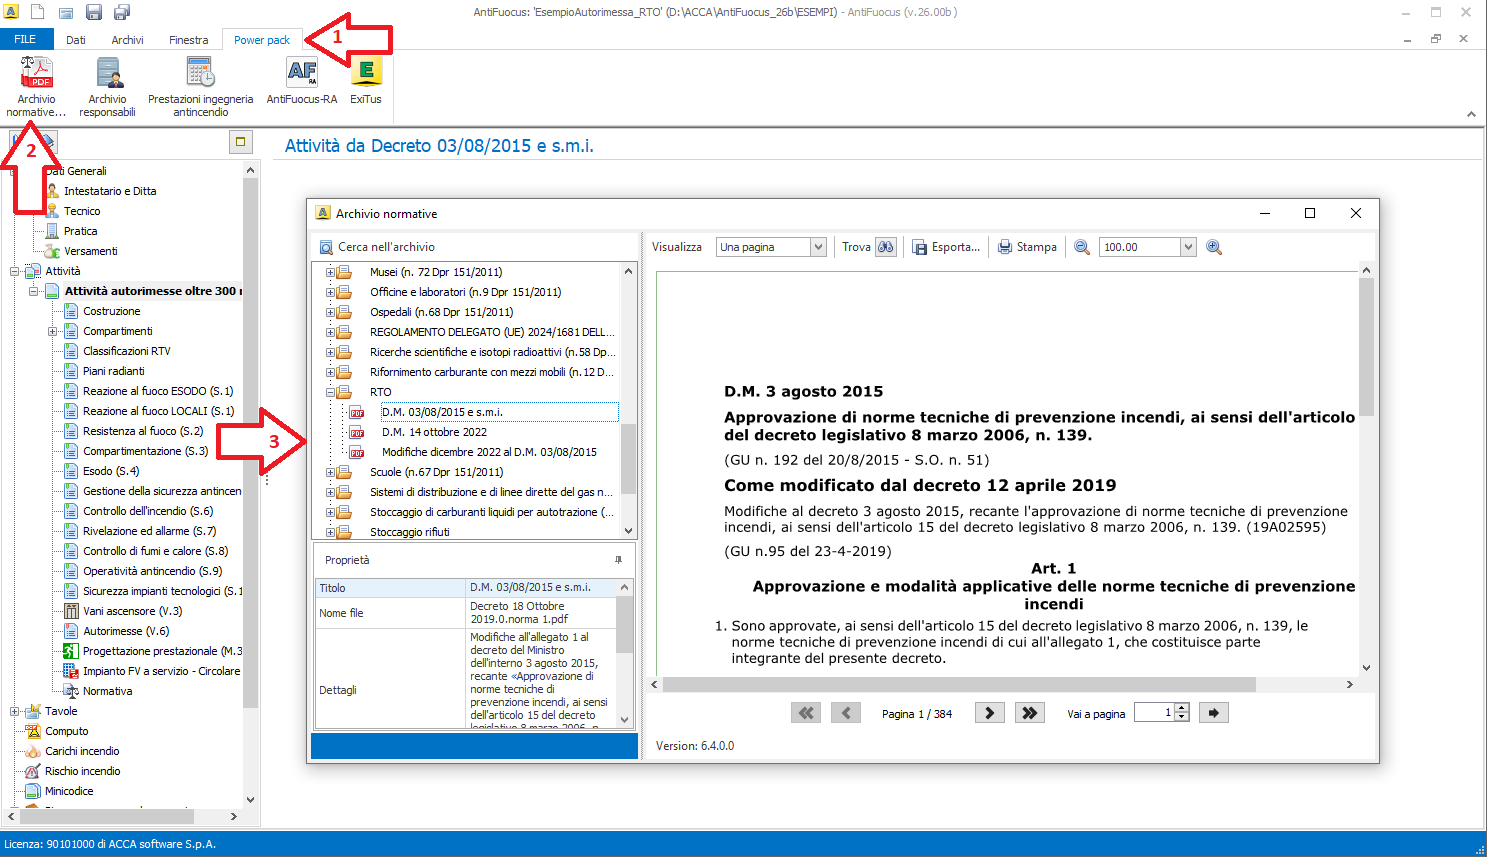The width and height of the screenshot is (1487, 857).
Task: Collapse the RTO folder in archive
Action: tap(330, 392)
